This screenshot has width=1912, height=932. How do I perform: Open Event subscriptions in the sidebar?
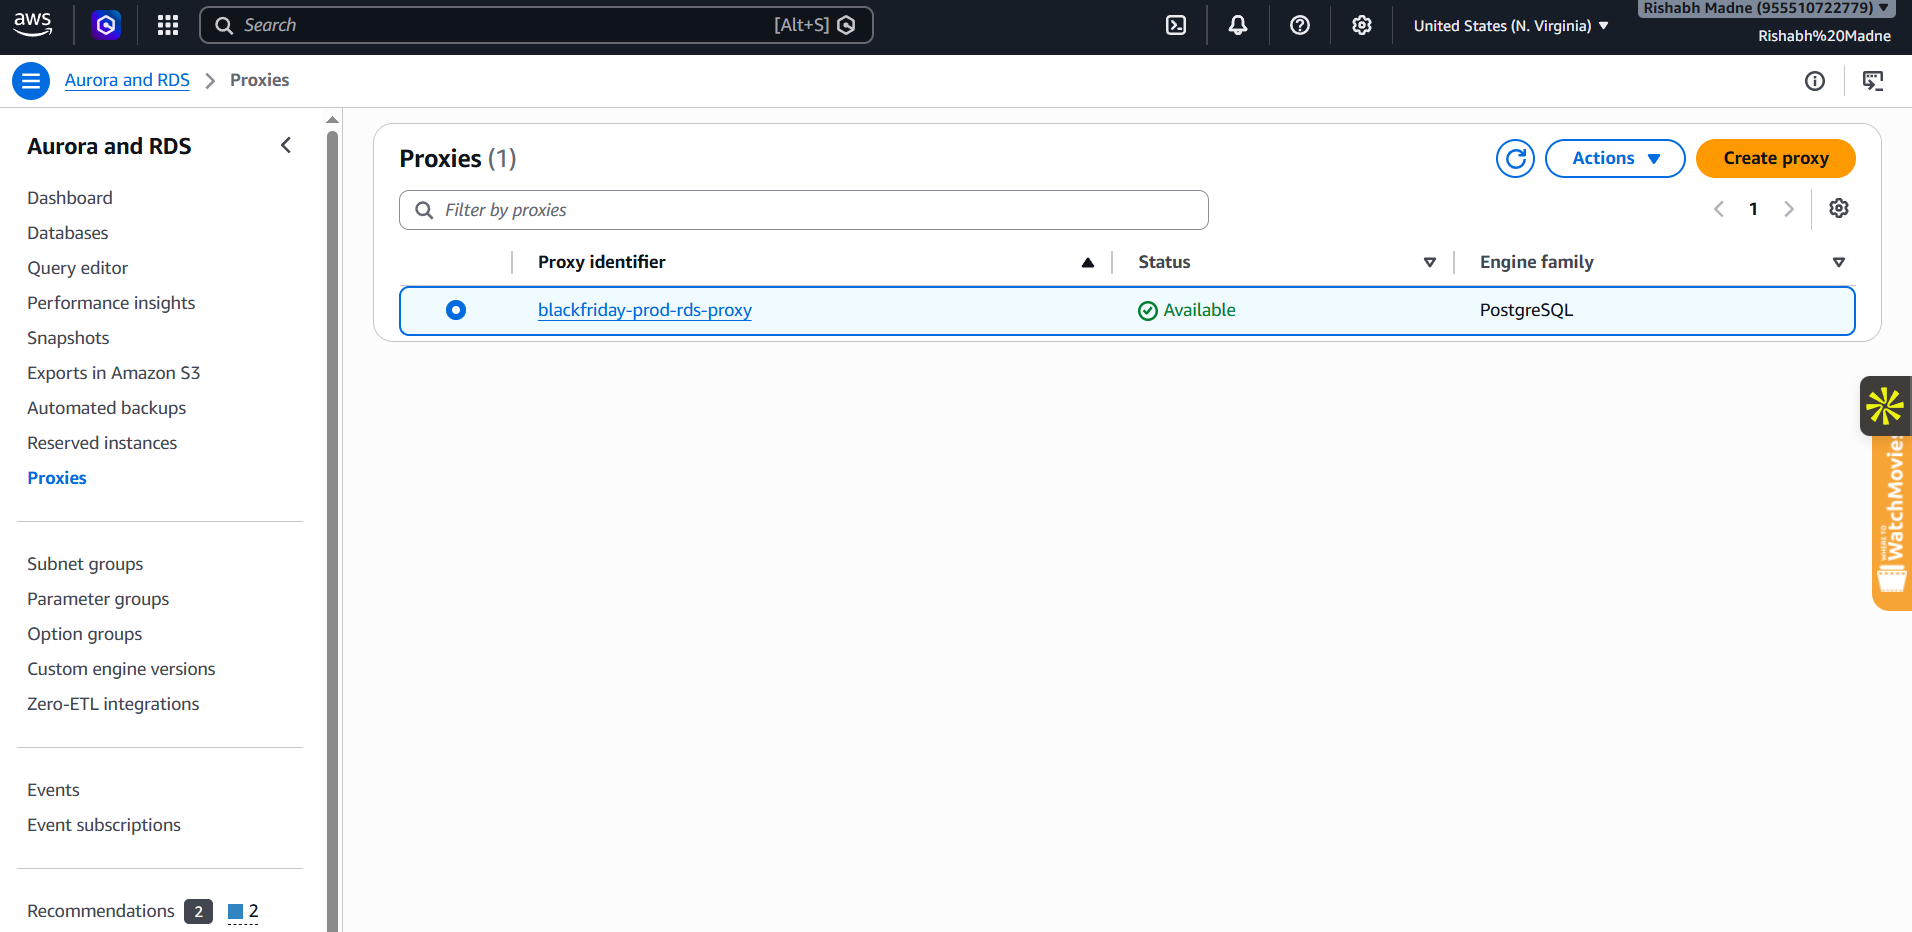click(104, 825)
